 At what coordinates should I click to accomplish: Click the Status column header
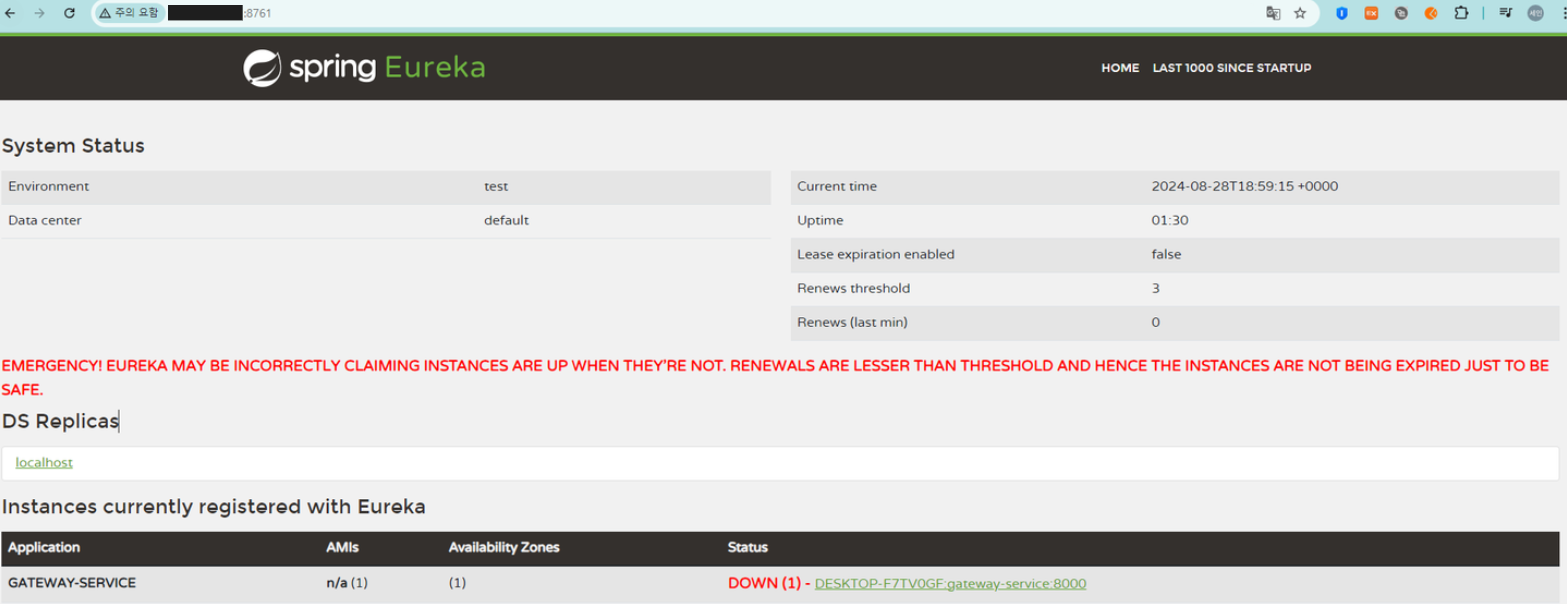coord(747,547)
